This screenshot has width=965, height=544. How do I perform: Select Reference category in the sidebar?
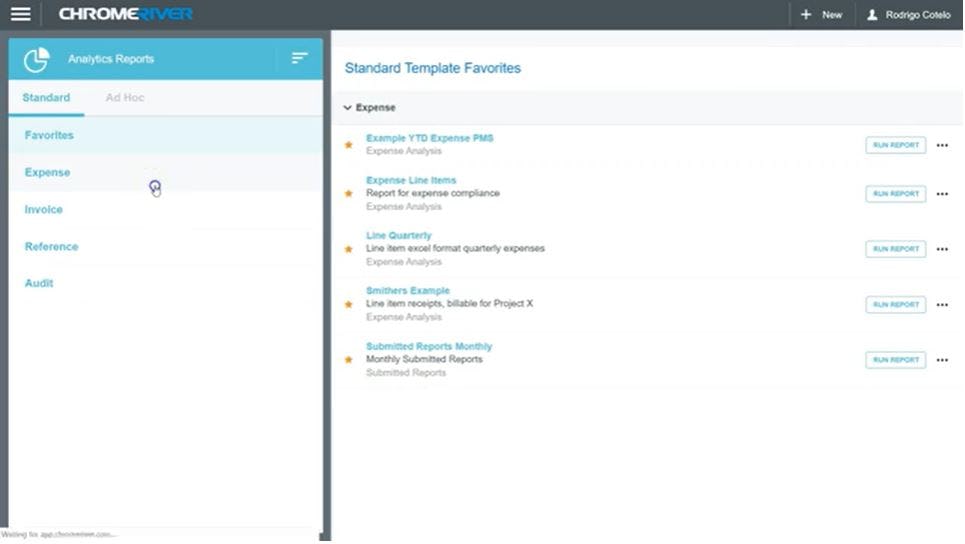[166, 246]
